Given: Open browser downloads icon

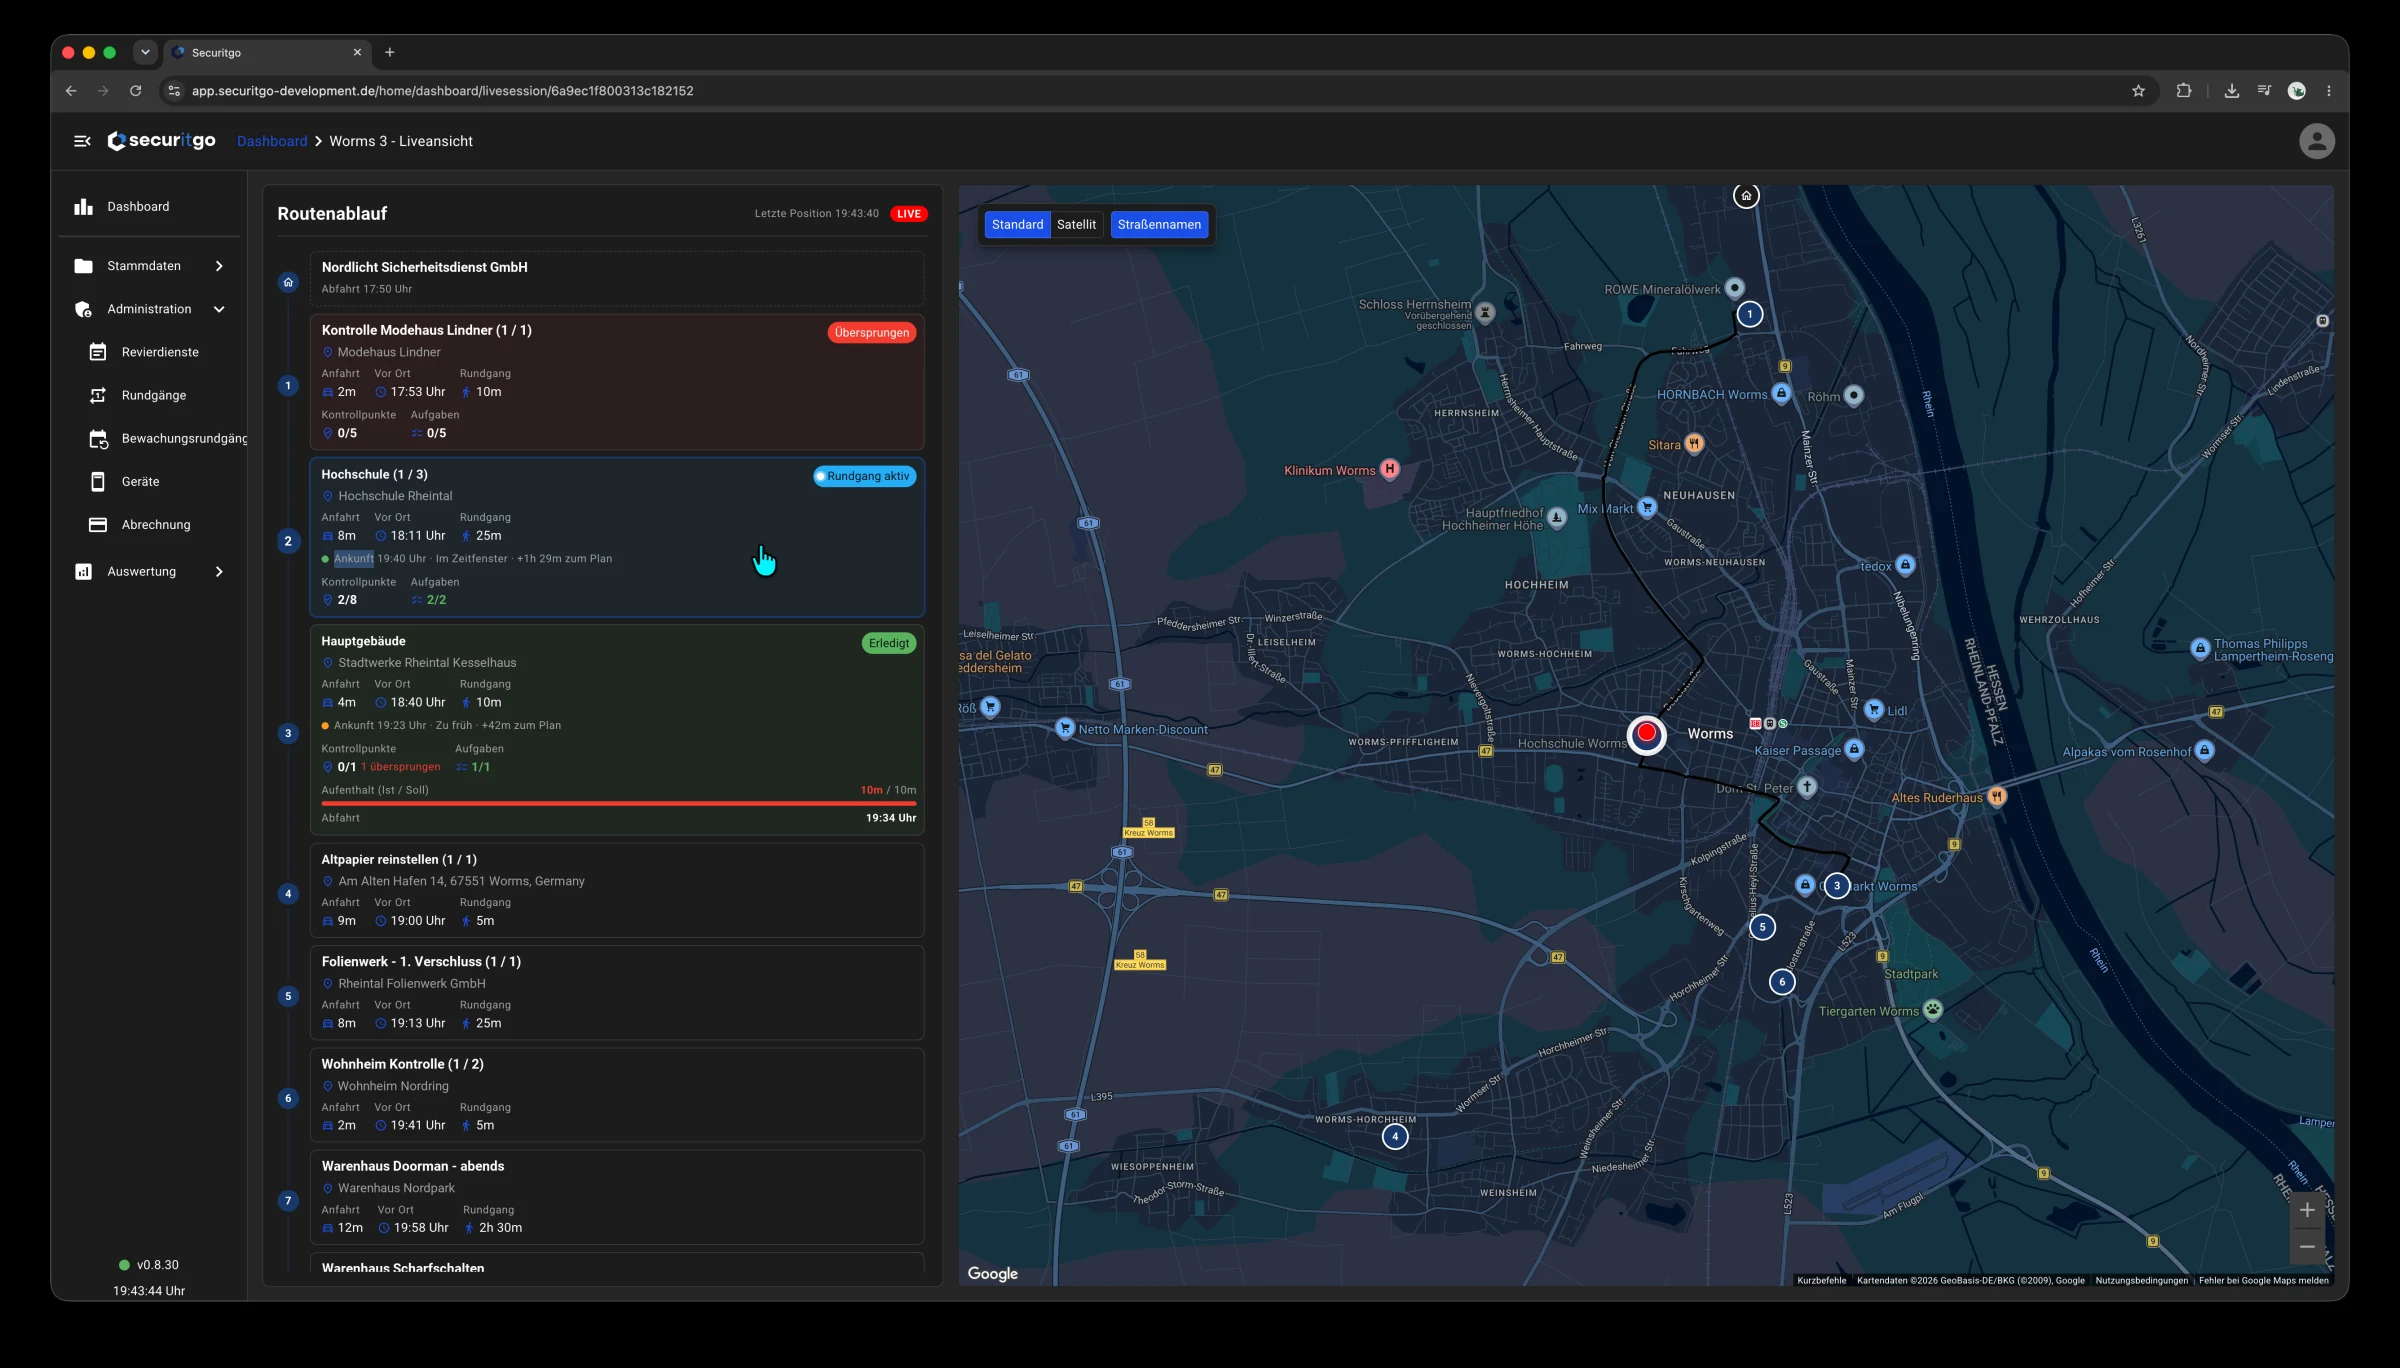Looking at the screenshot, I should tap(2231, 91).
